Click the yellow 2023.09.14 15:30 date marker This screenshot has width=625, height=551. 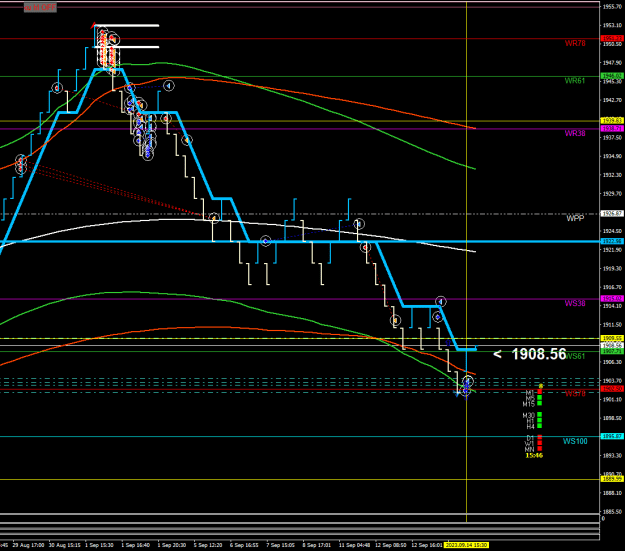pos(466,545)
